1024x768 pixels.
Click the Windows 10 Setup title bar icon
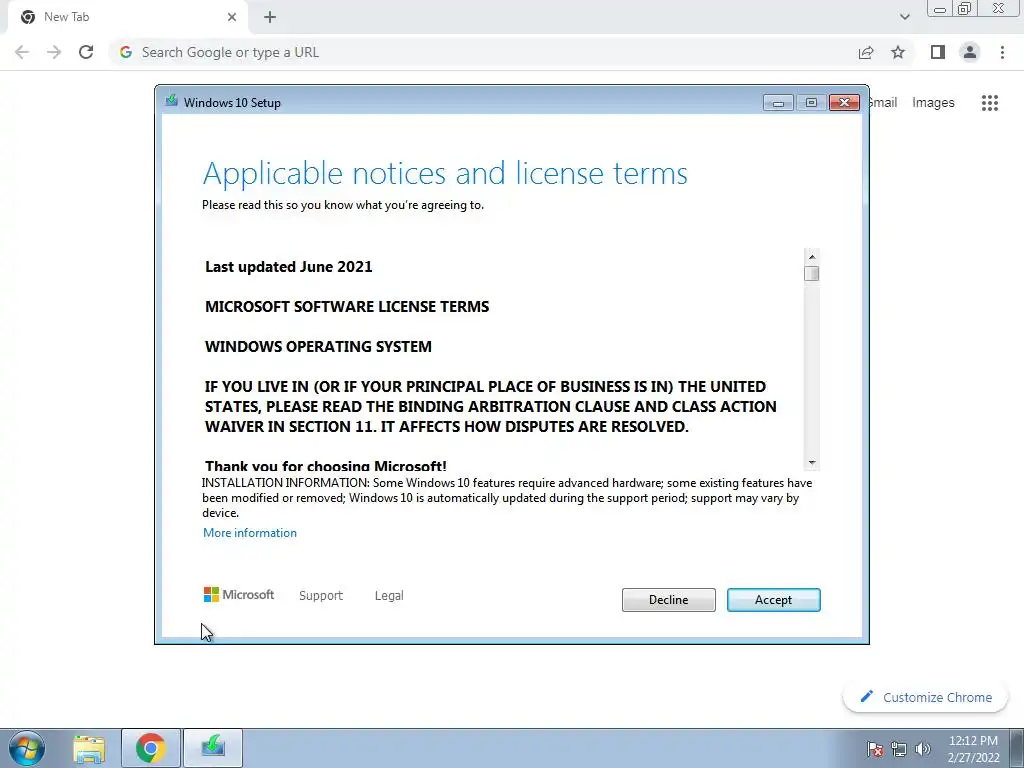(x=172, y=101)
